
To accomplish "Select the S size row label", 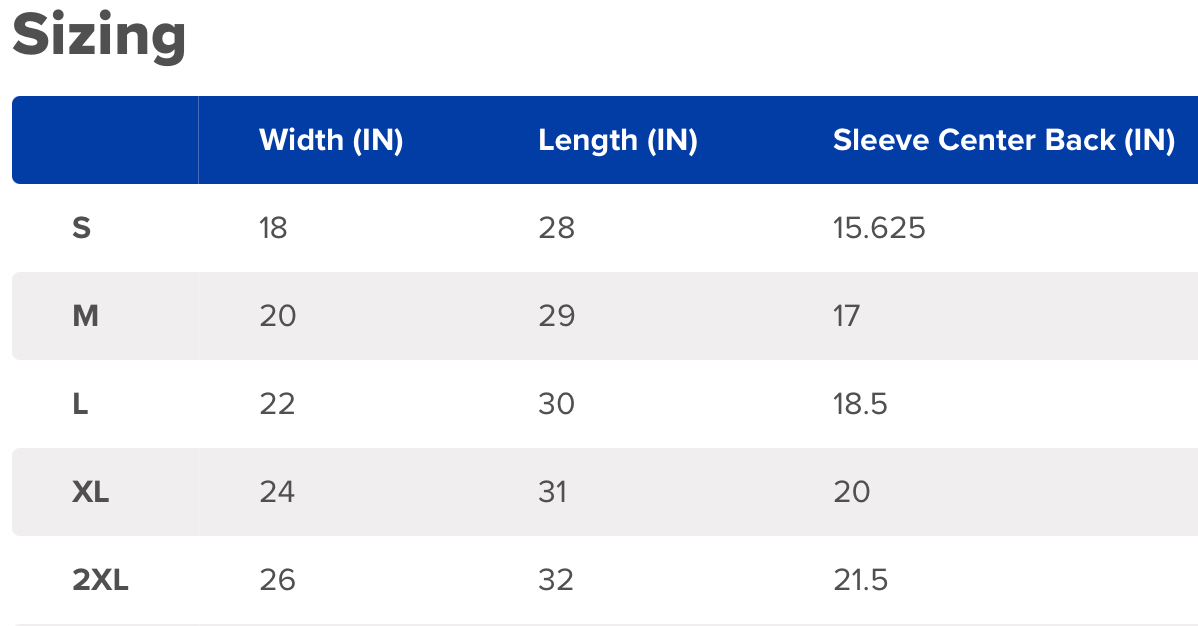I will click(x=82, y=228).
